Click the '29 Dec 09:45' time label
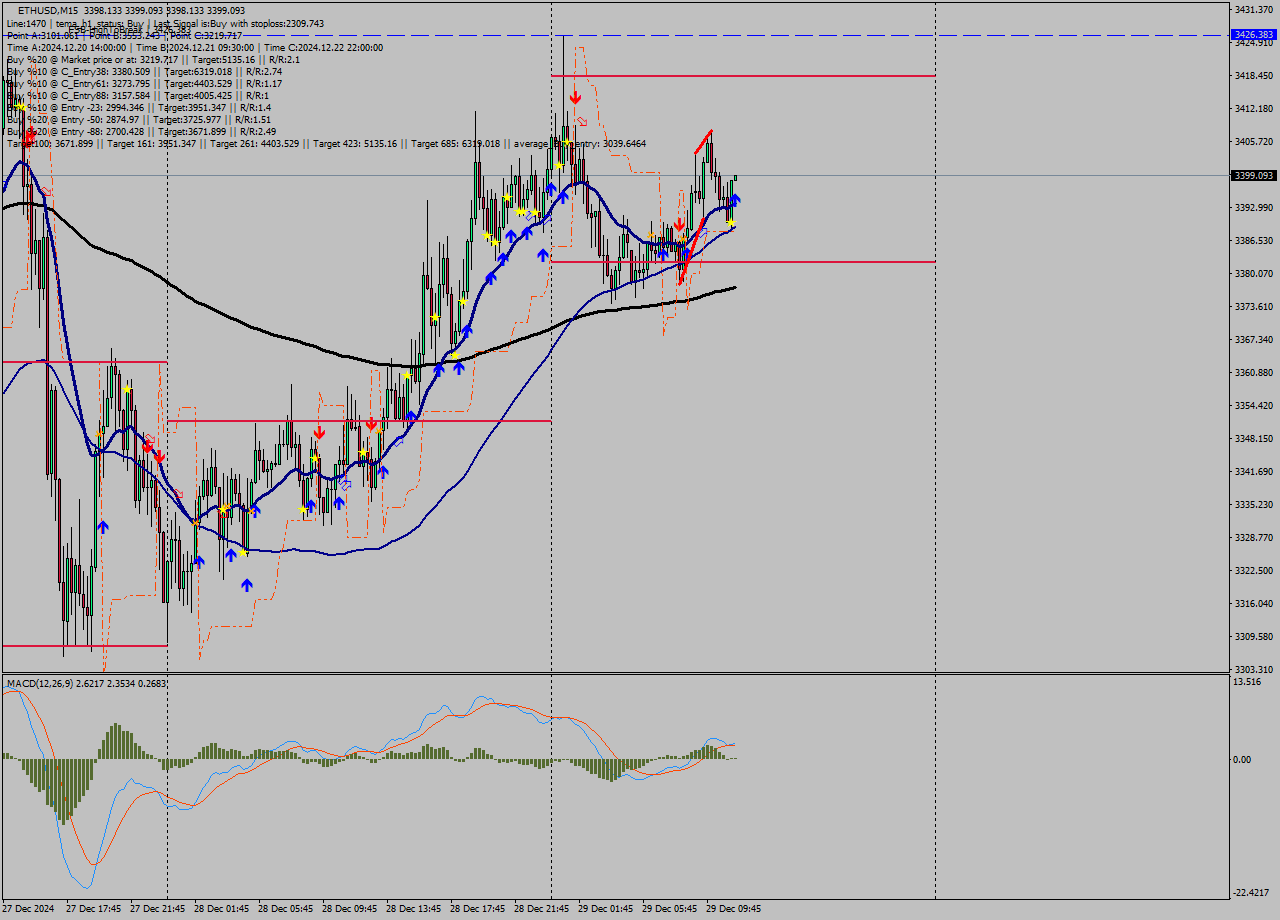This screenshot has width=1280, height=920. (x=734, y=909)
